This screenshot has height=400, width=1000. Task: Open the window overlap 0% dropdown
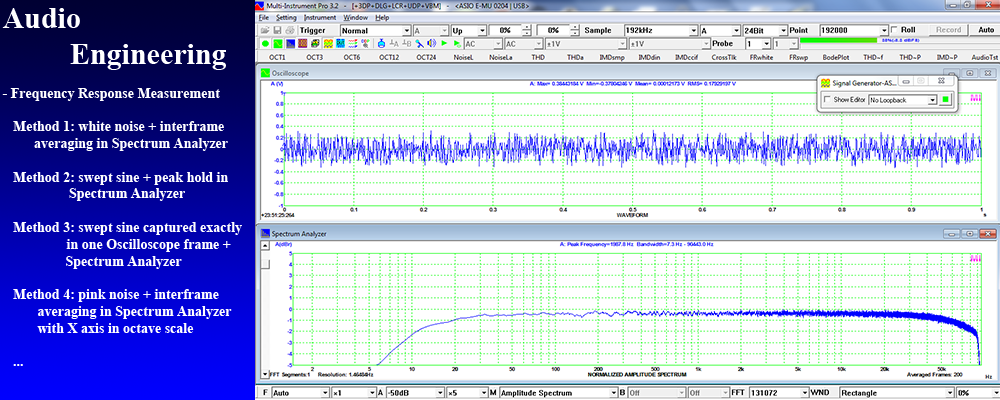point(976,393)
